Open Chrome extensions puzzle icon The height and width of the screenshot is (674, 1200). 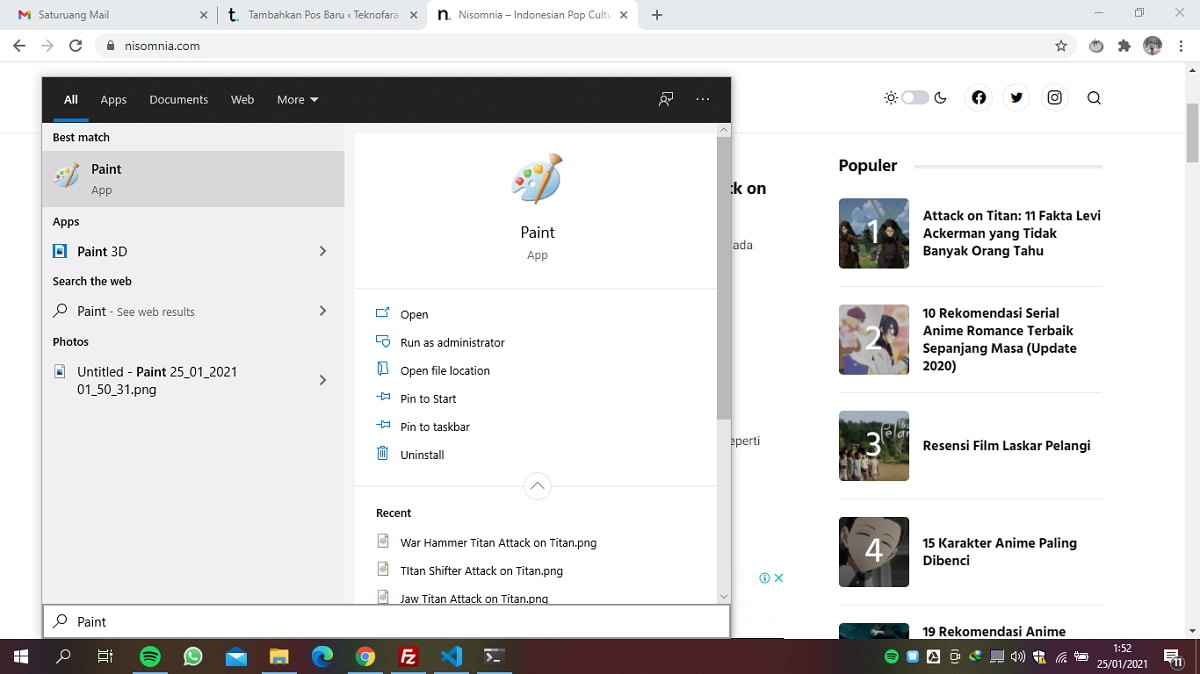(x=1124, y=46)
